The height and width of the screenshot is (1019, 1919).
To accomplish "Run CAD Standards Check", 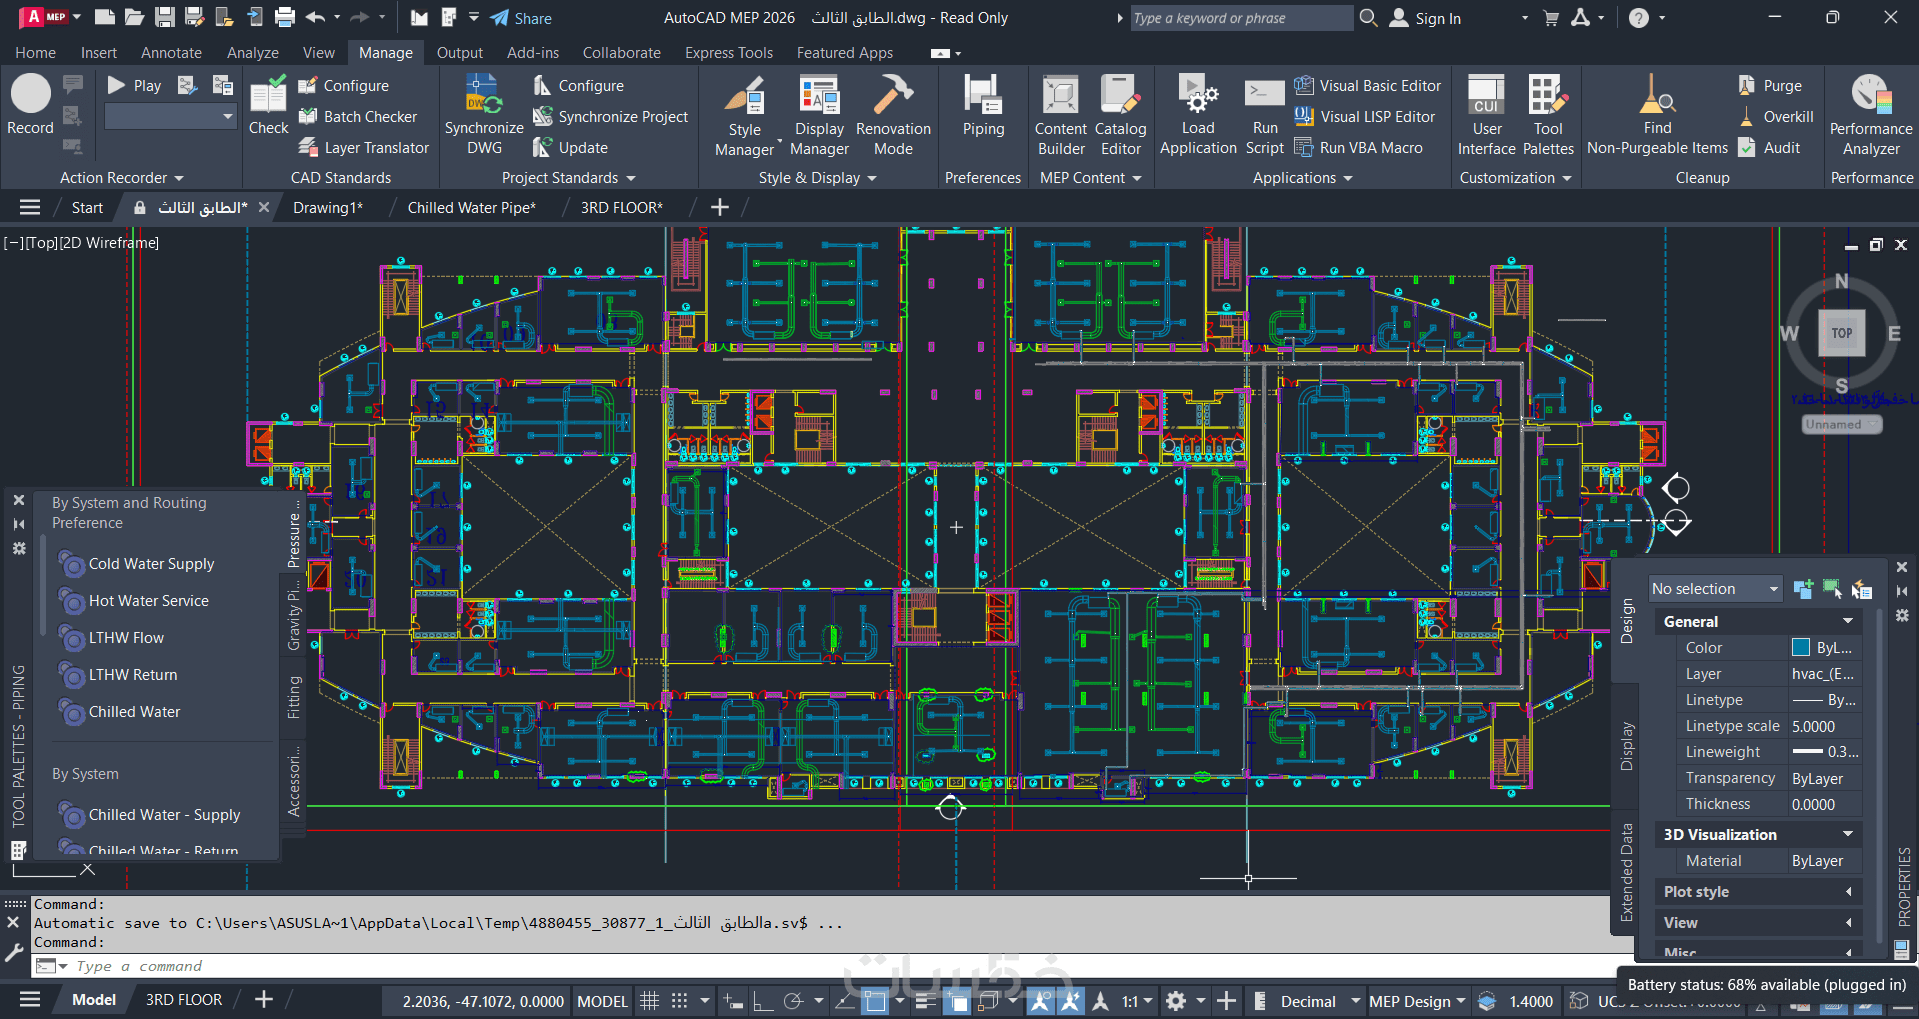I will [x=268, y=105].
